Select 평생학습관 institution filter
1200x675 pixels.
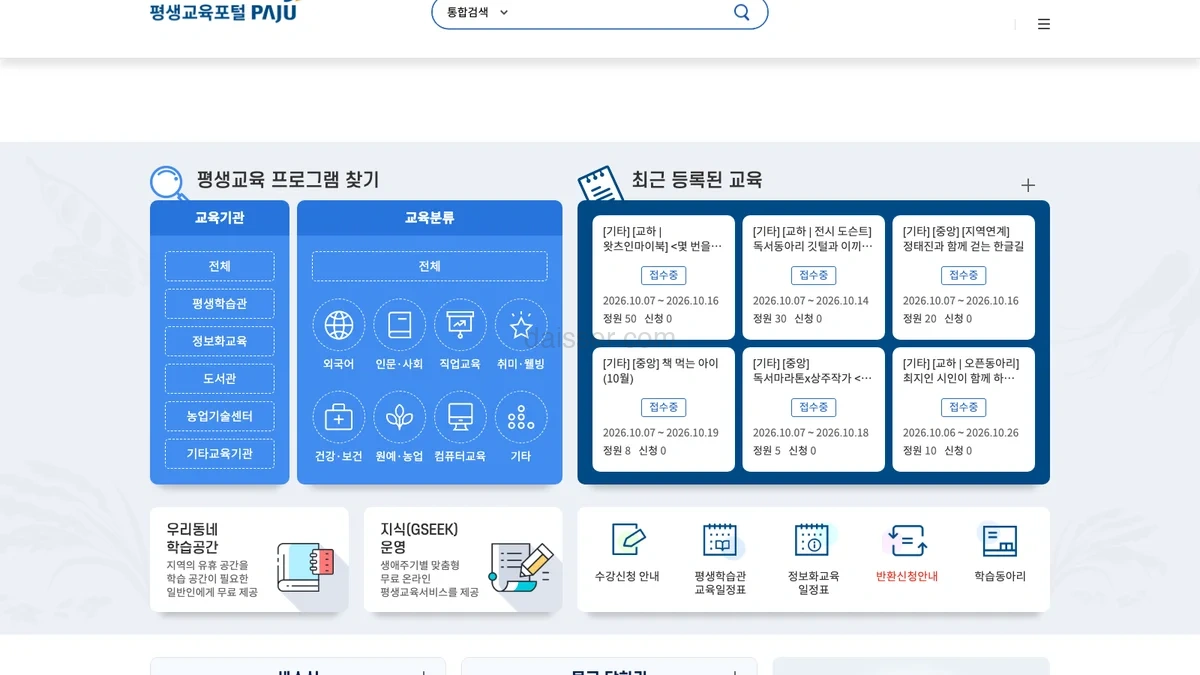tap(220, 303)
